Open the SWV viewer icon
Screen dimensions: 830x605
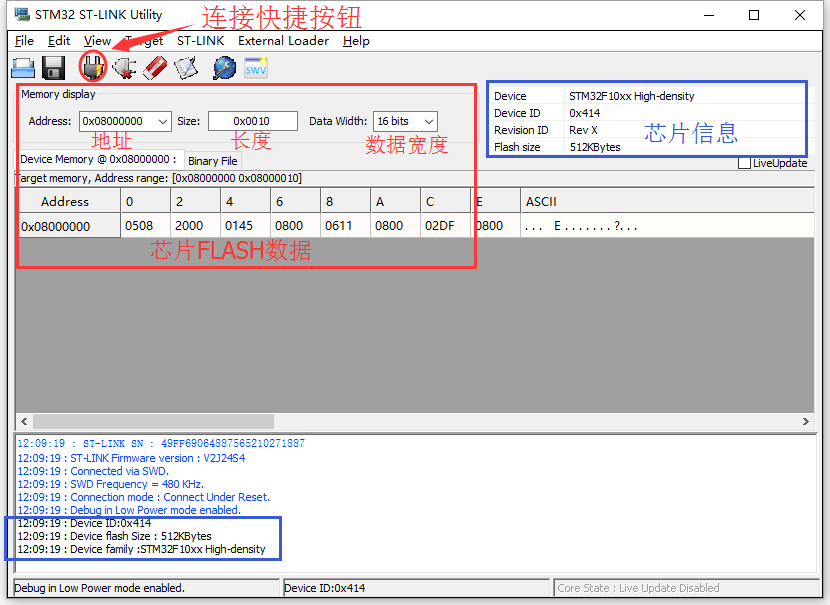(x=256, y=68)
